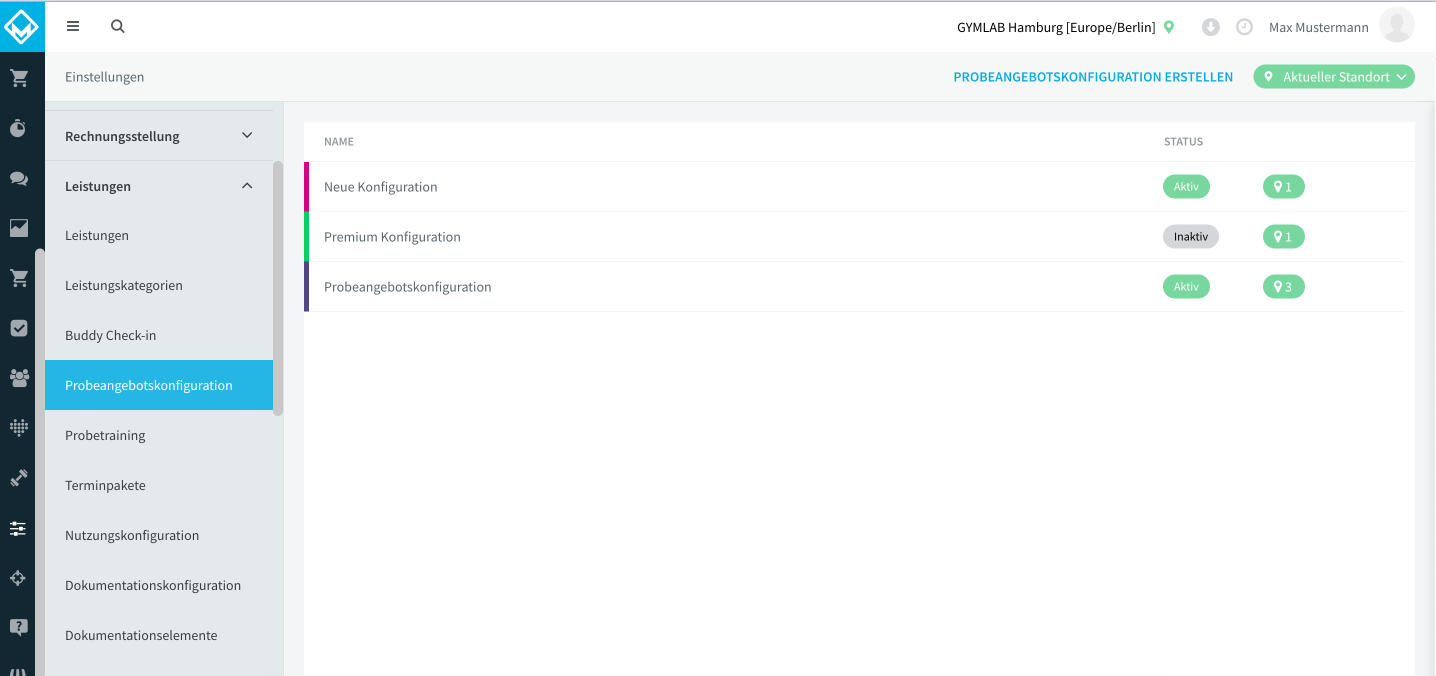Open the Probeangebotskonfiguration table row

[854, 287]
